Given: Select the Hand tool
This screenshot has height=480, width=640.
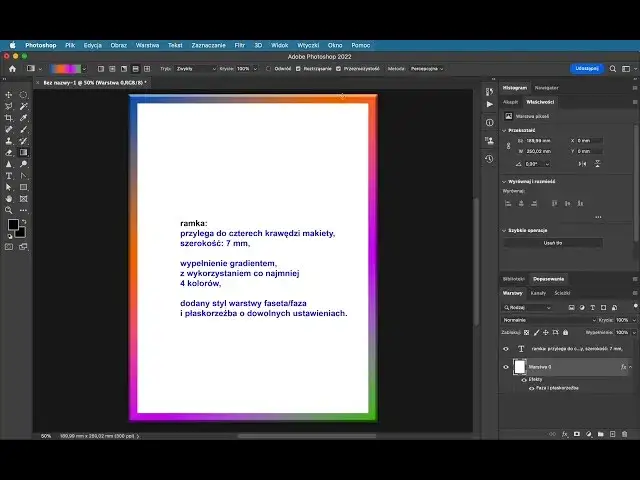Looking at the screenshot, I should tap(9, 199).
